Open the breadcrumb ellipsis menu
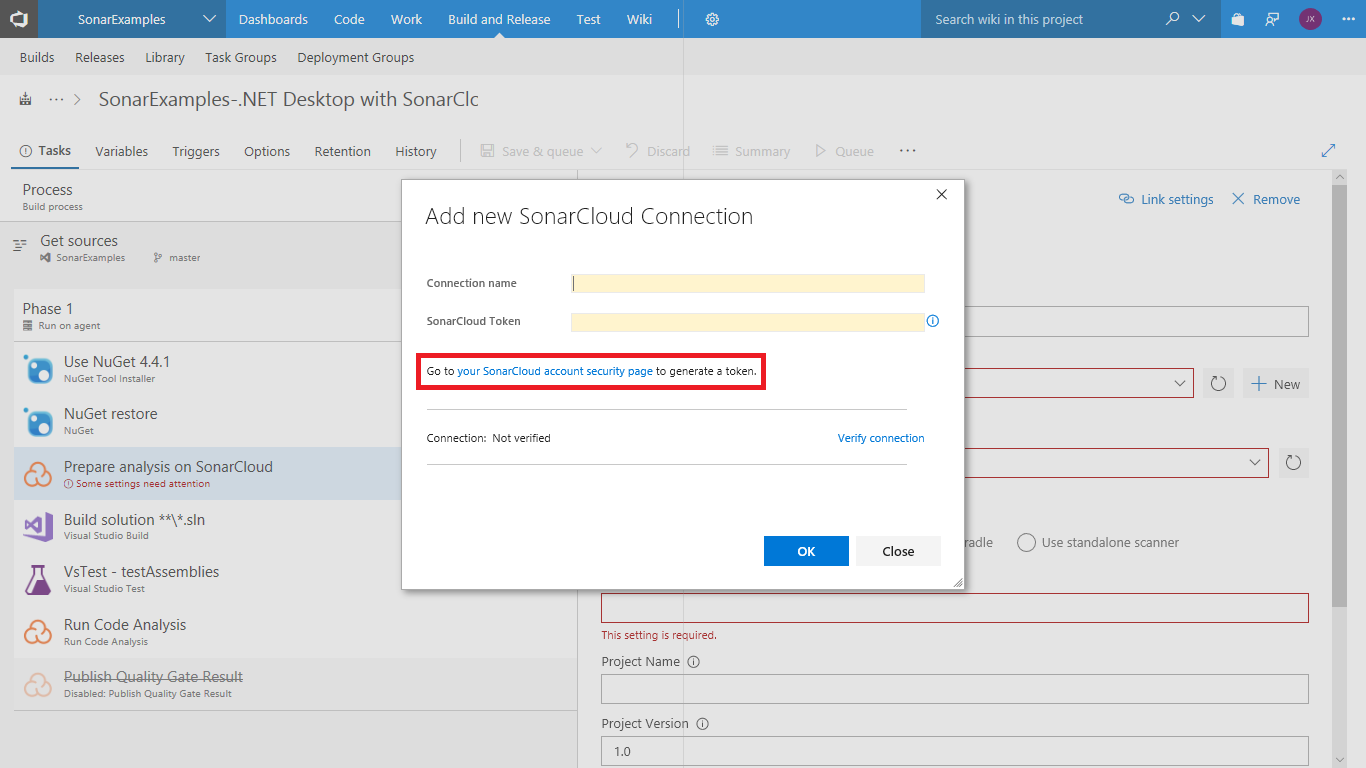Screen dimensions: 1366x768 (x=56, y=99)
